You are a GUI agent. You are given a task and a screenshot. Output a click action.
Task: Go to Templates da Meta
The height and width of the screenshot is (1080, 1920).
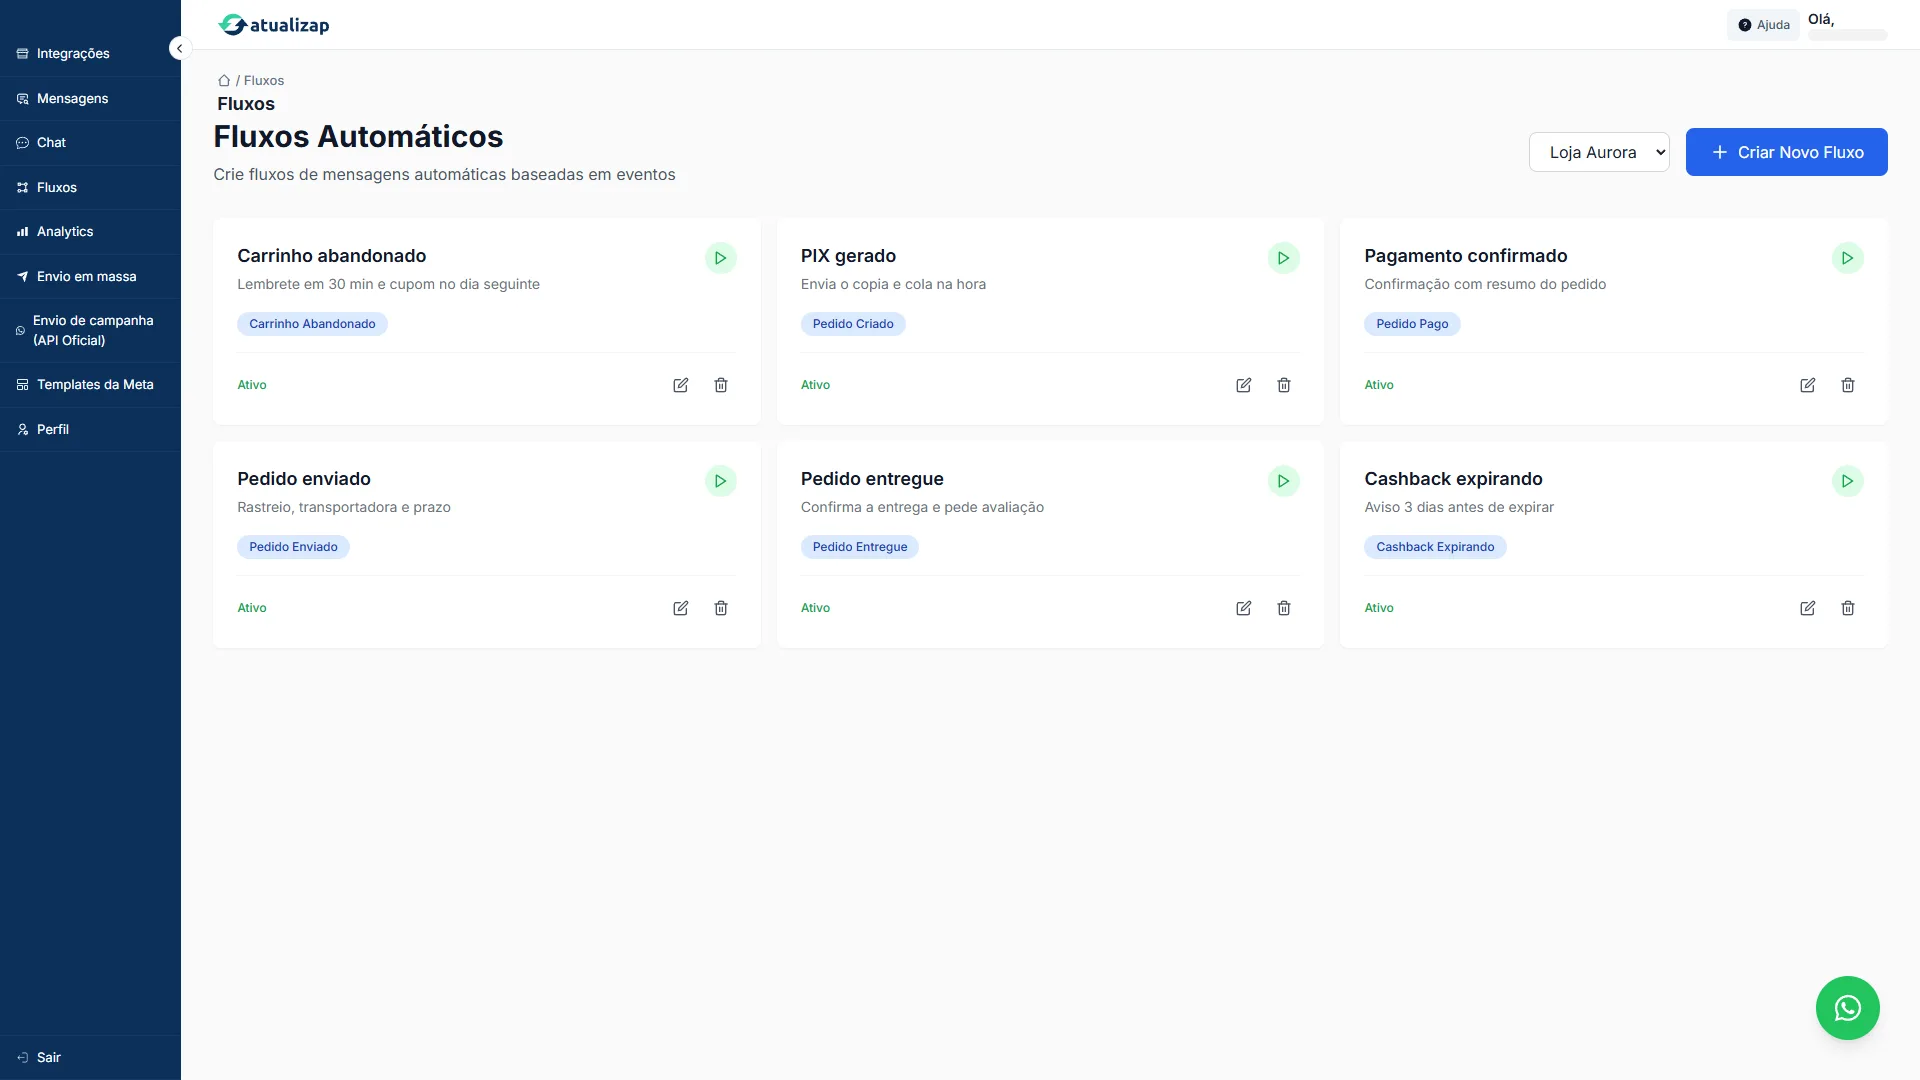click(x=90, y=385)
